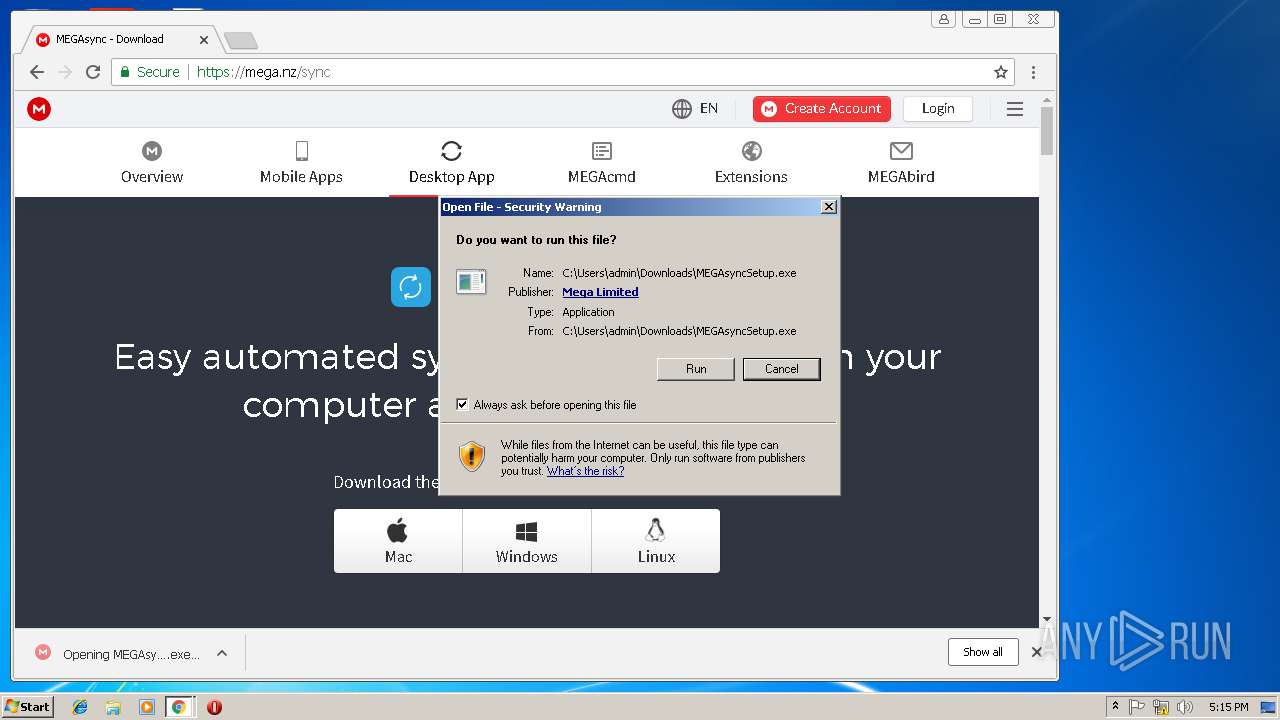
Task: Choose the Windows download button
Action: [x=527, y=541]
